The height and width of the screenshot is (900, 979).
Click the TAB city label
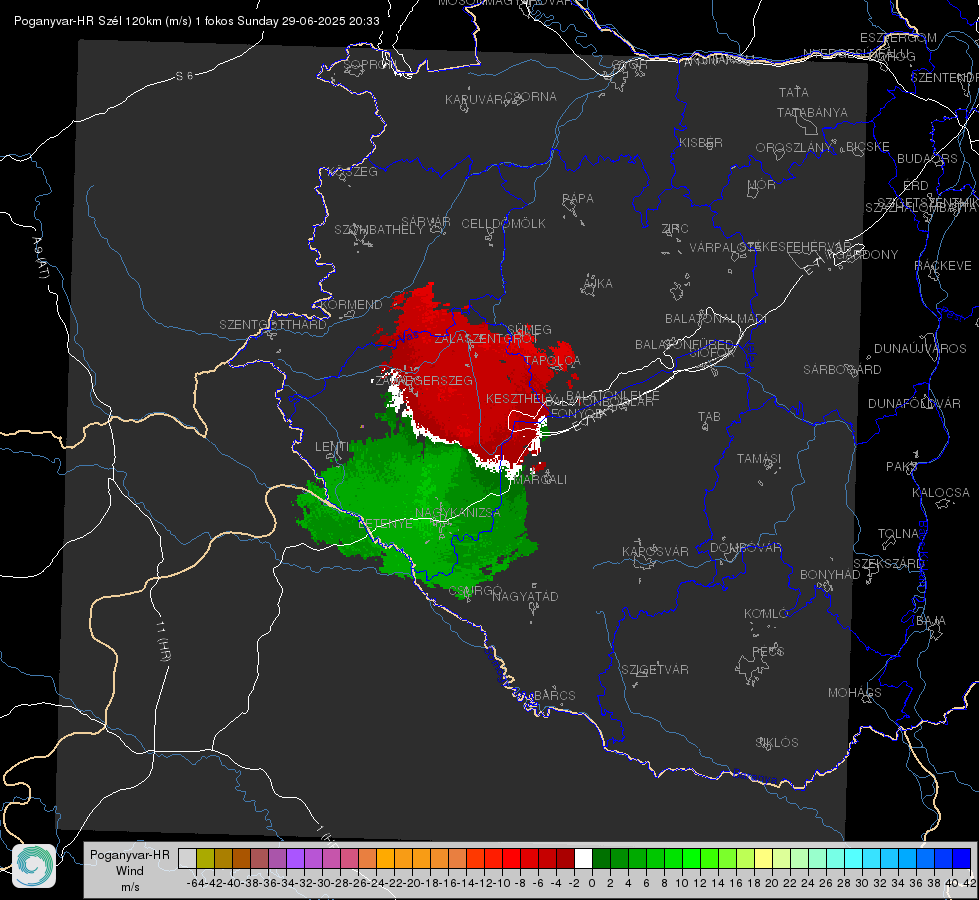click(x=709, y=417)
